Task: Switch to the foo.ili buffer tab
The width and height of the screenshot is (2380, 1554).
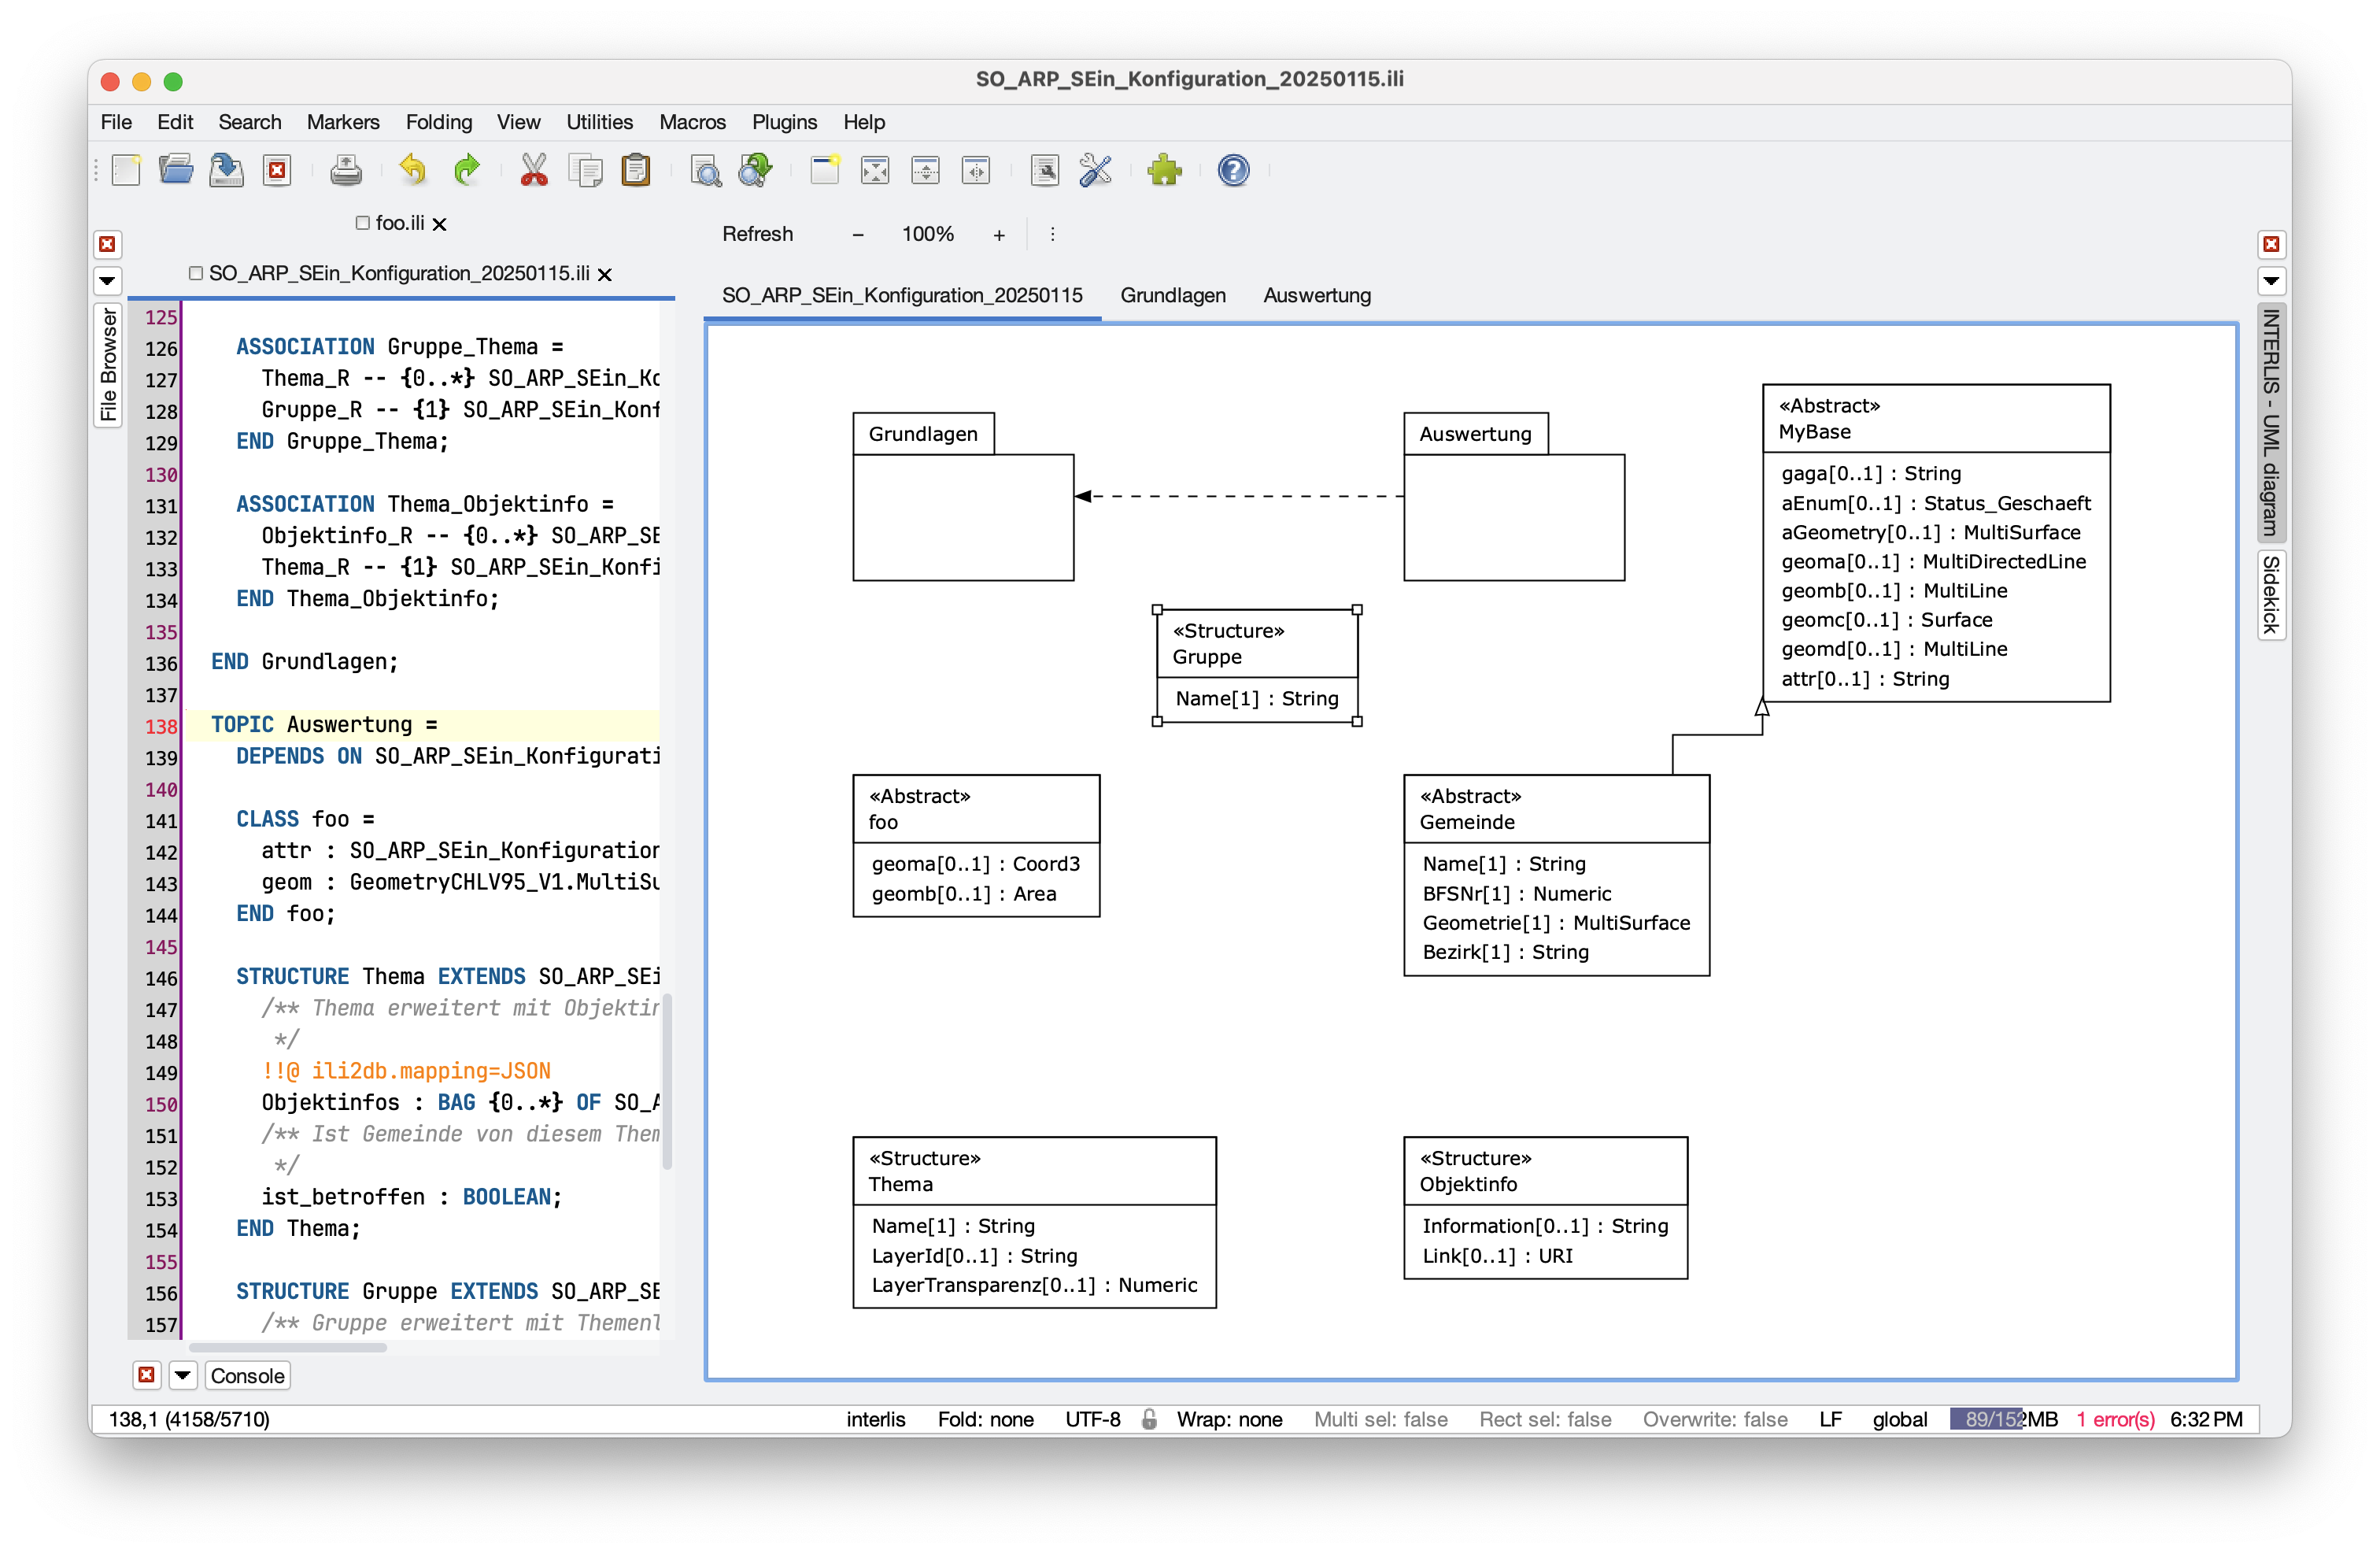Action: (400, 223)
